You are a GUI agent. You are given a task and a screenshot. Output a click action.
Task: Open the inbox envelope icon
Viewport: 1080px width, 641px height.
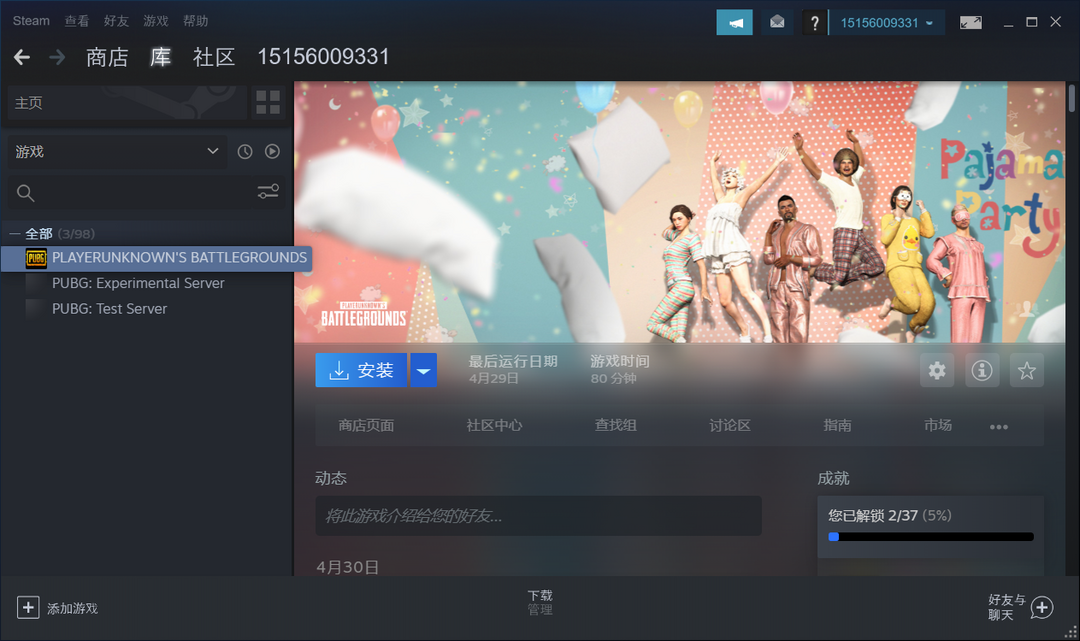[777, 22]
